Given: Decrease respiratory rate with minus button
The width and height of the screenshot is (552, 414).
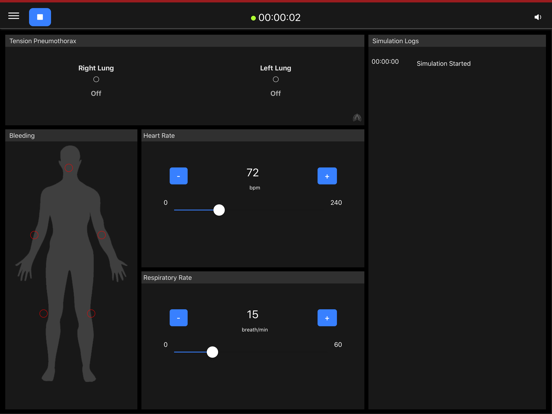Looking at the screenshot, I should pyautogui.click(x=178, y=318).
